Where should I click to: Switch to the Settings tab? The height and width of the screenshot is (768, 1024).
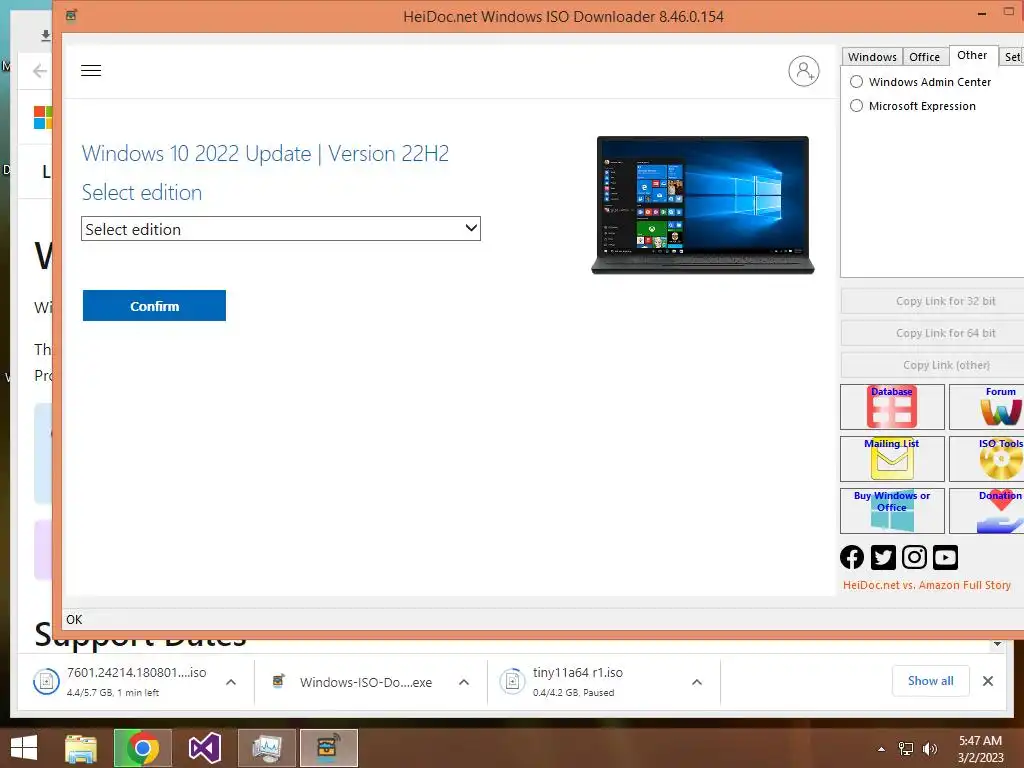[1012, 57]
